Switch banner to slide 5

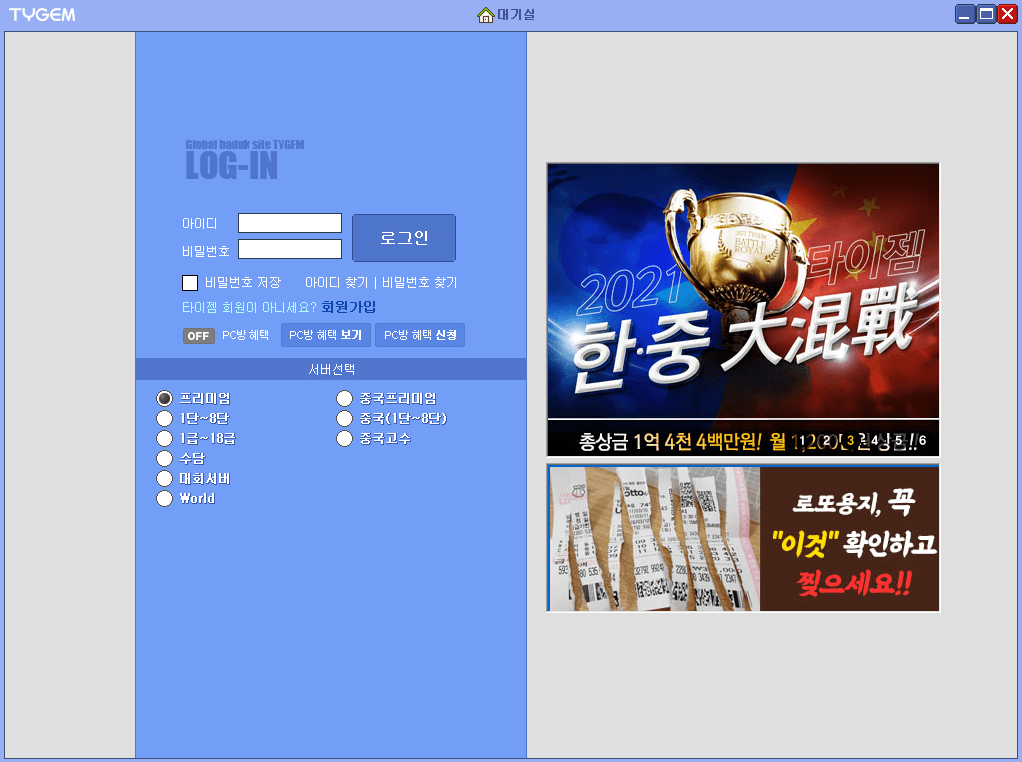898,441
